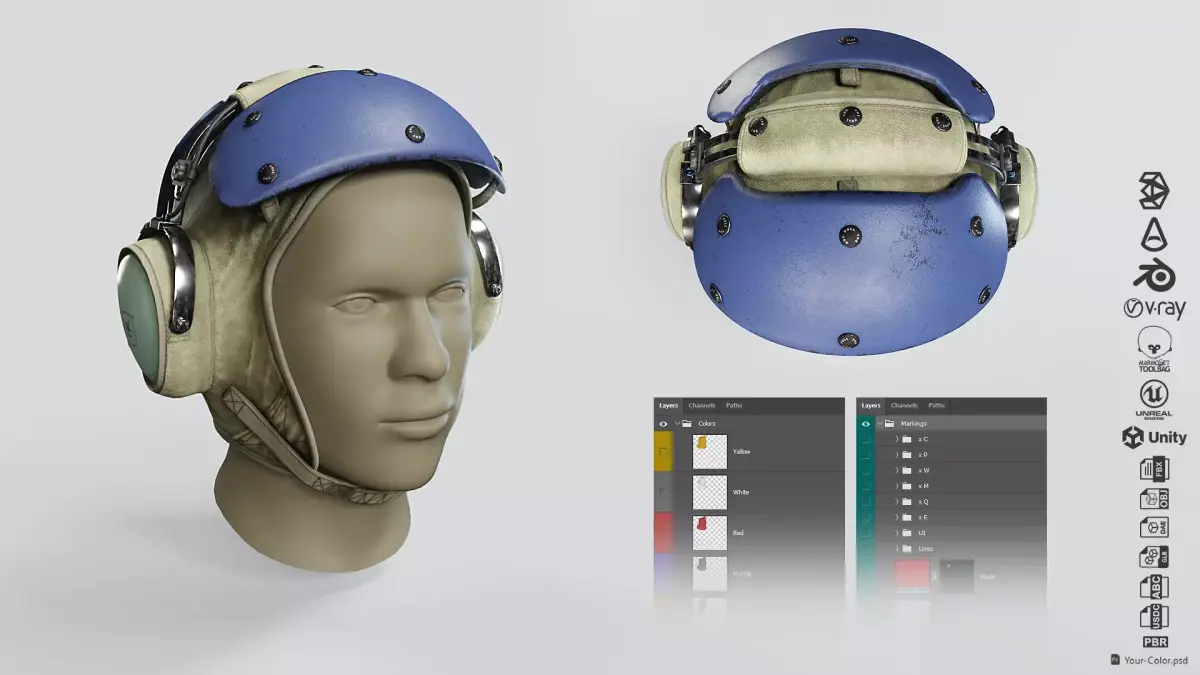
Task: Click the ABC file format icon
Action: [x=1154, y=587]
